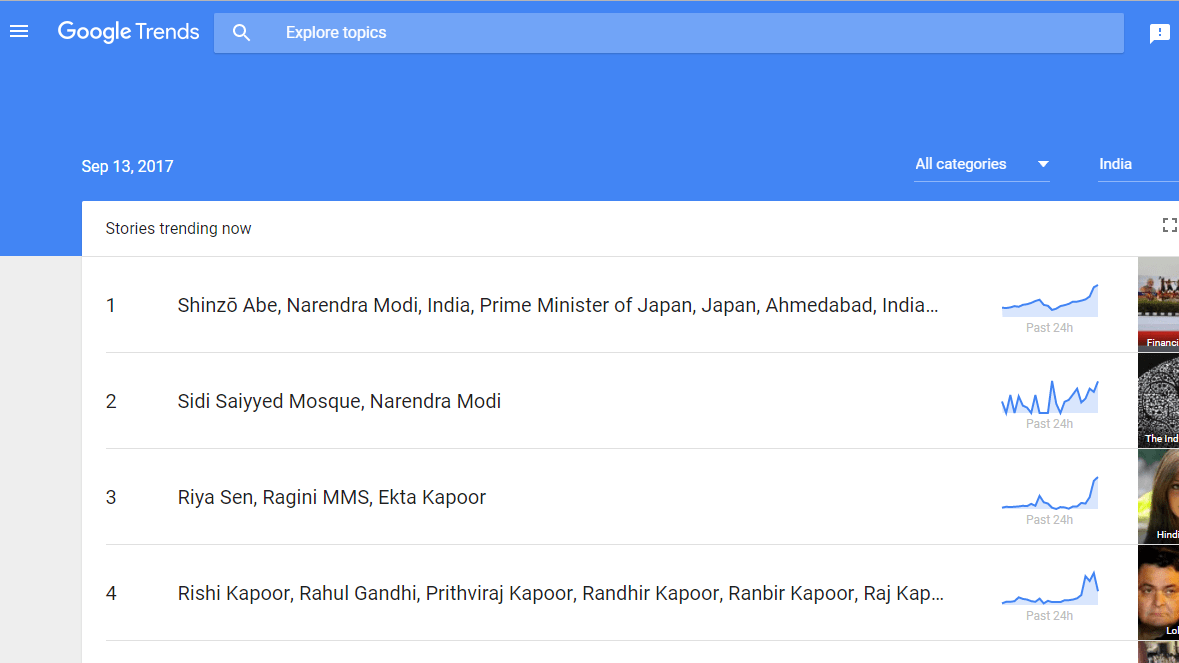
Task: Click the Shinzō Abe story trend sparkline
Action: click(1050, 300)
